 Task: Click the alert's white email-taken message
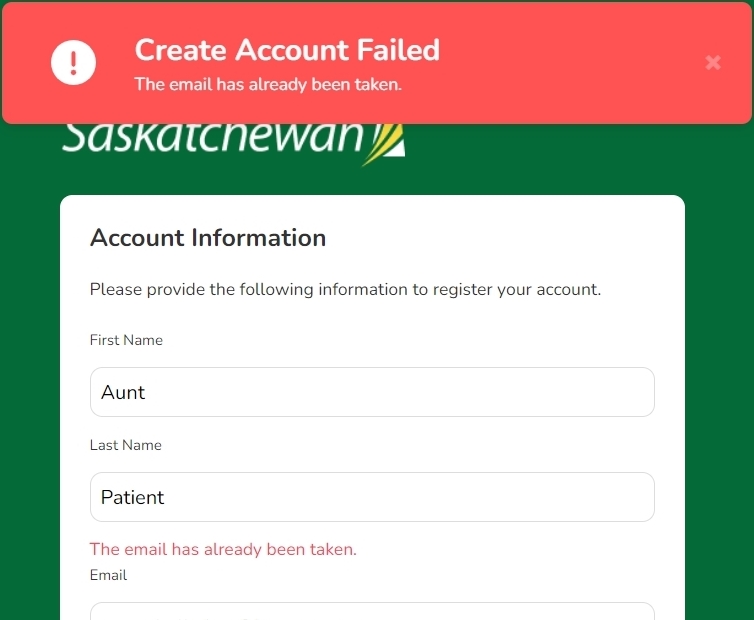tap(268, 85)
